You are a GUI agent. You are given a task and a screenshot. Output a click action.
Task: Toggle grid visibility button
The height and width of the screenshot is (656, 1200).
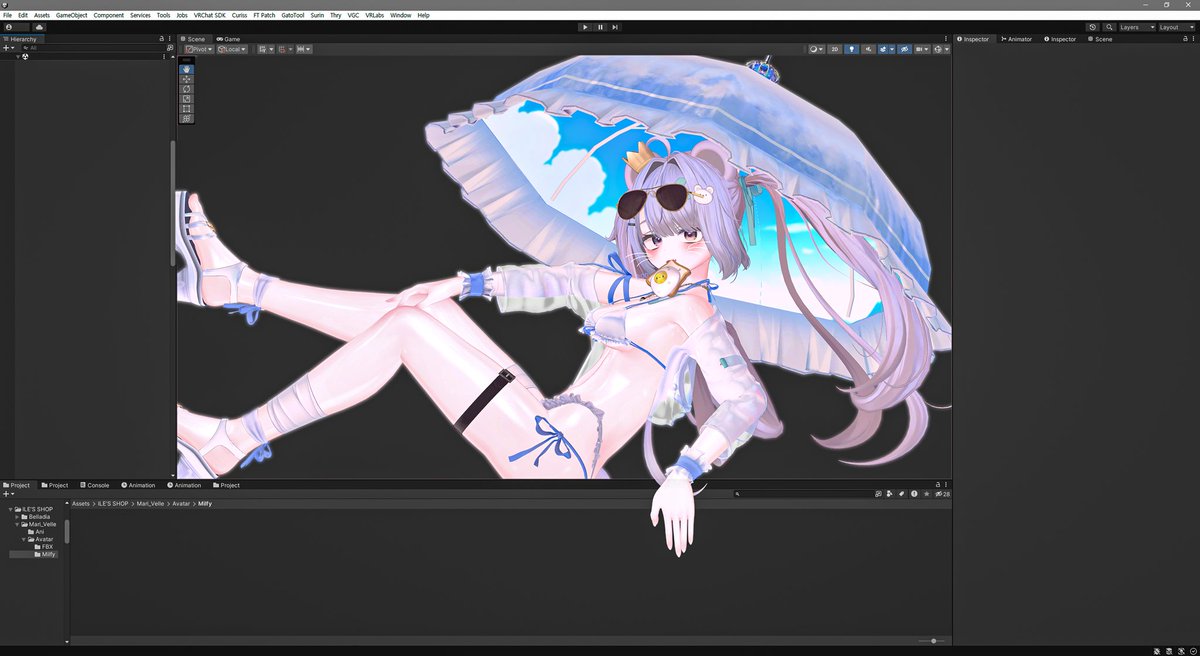pyautogui.click(x=264, y=48)
